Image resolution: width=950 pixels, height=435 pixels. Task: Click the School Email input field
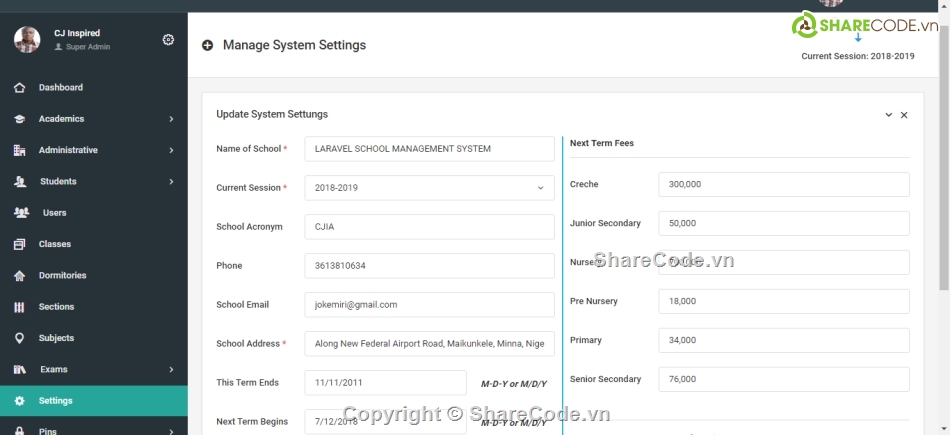click(429, 305)
